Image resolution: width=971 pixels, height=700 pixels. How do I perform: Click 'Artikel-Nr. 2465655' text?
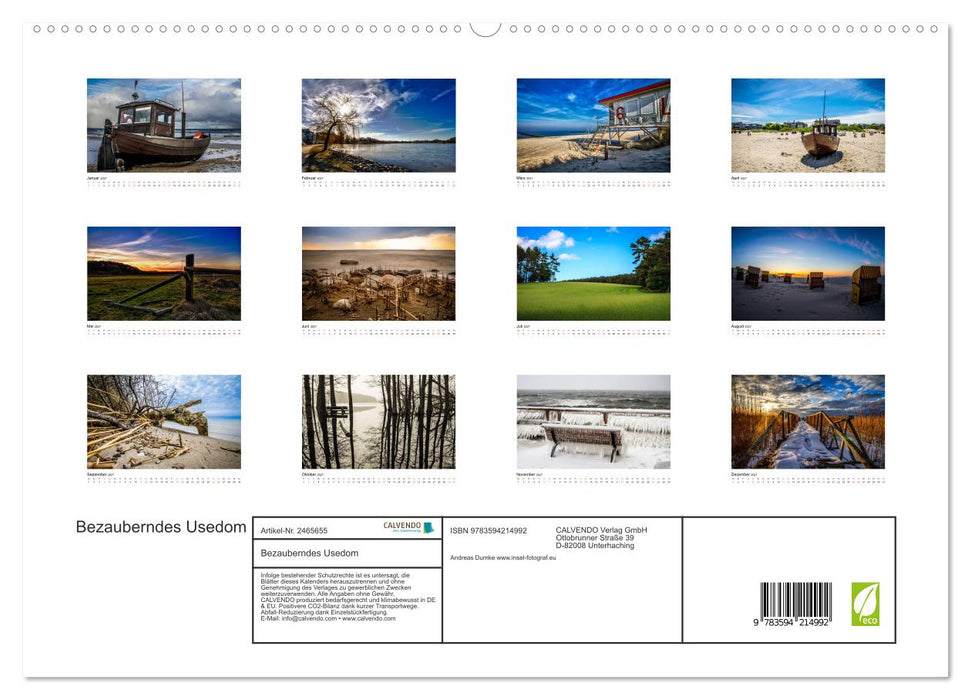click(294, 531)
